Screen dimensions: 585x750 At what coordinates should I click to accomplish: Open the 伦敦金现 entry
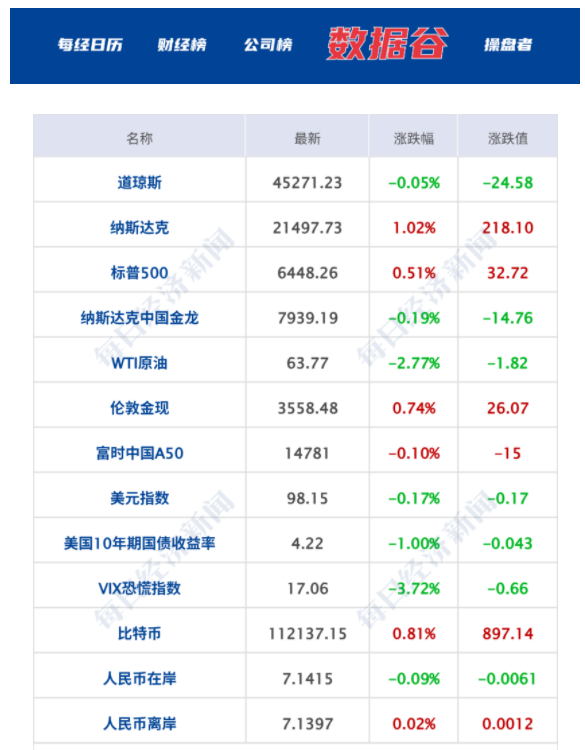tap(139, 408)
